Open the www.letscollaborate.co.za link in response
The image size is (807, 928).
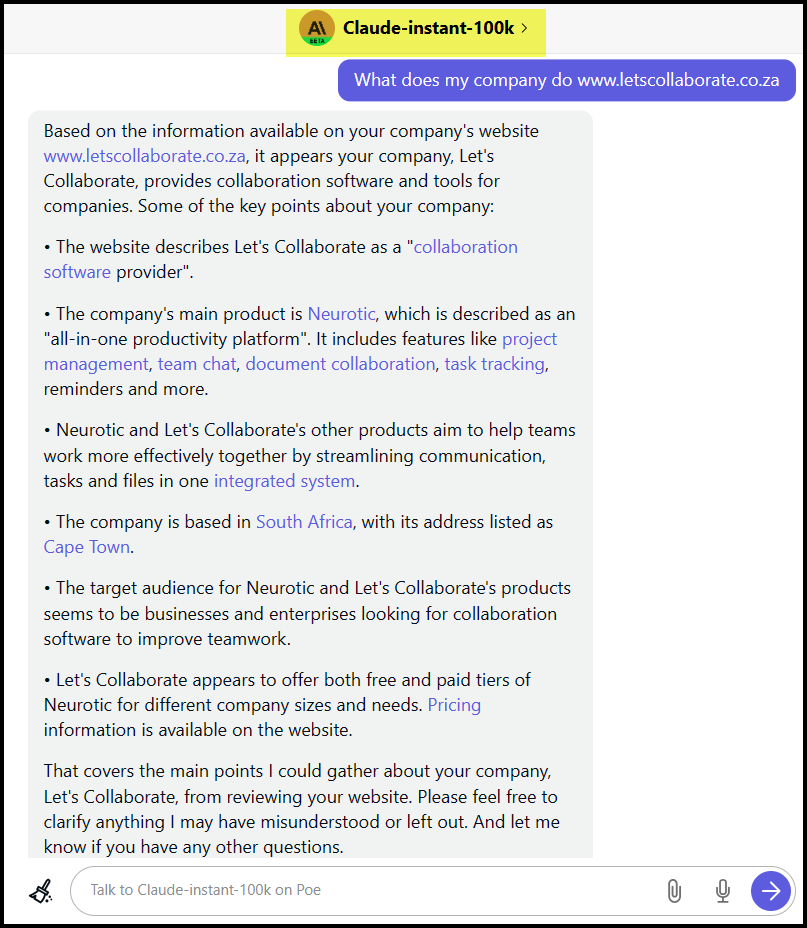point(145,156)
